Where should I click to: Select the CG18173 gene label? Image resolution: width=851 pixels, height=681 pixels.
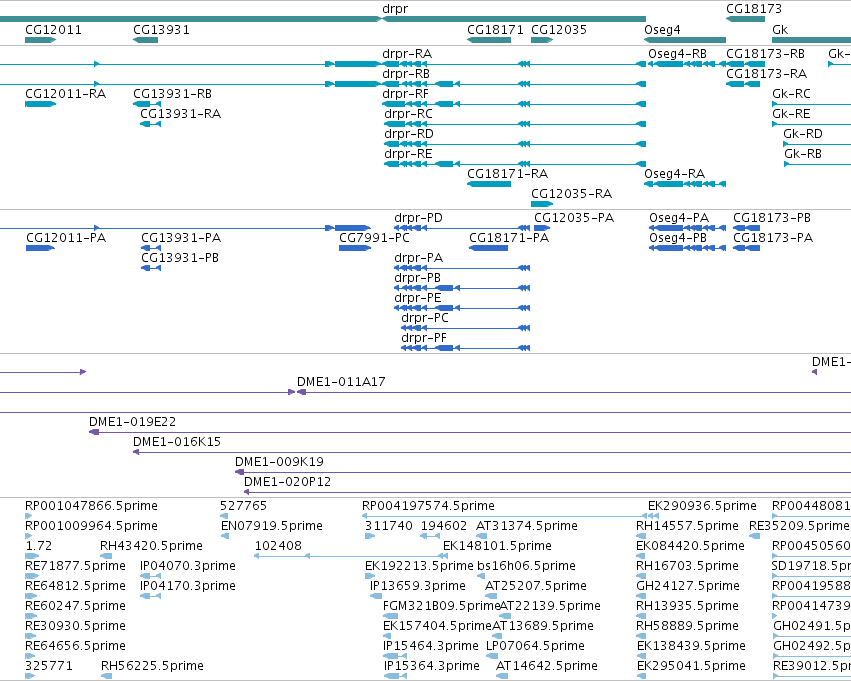pyautogui.click(x=754, y=9)
